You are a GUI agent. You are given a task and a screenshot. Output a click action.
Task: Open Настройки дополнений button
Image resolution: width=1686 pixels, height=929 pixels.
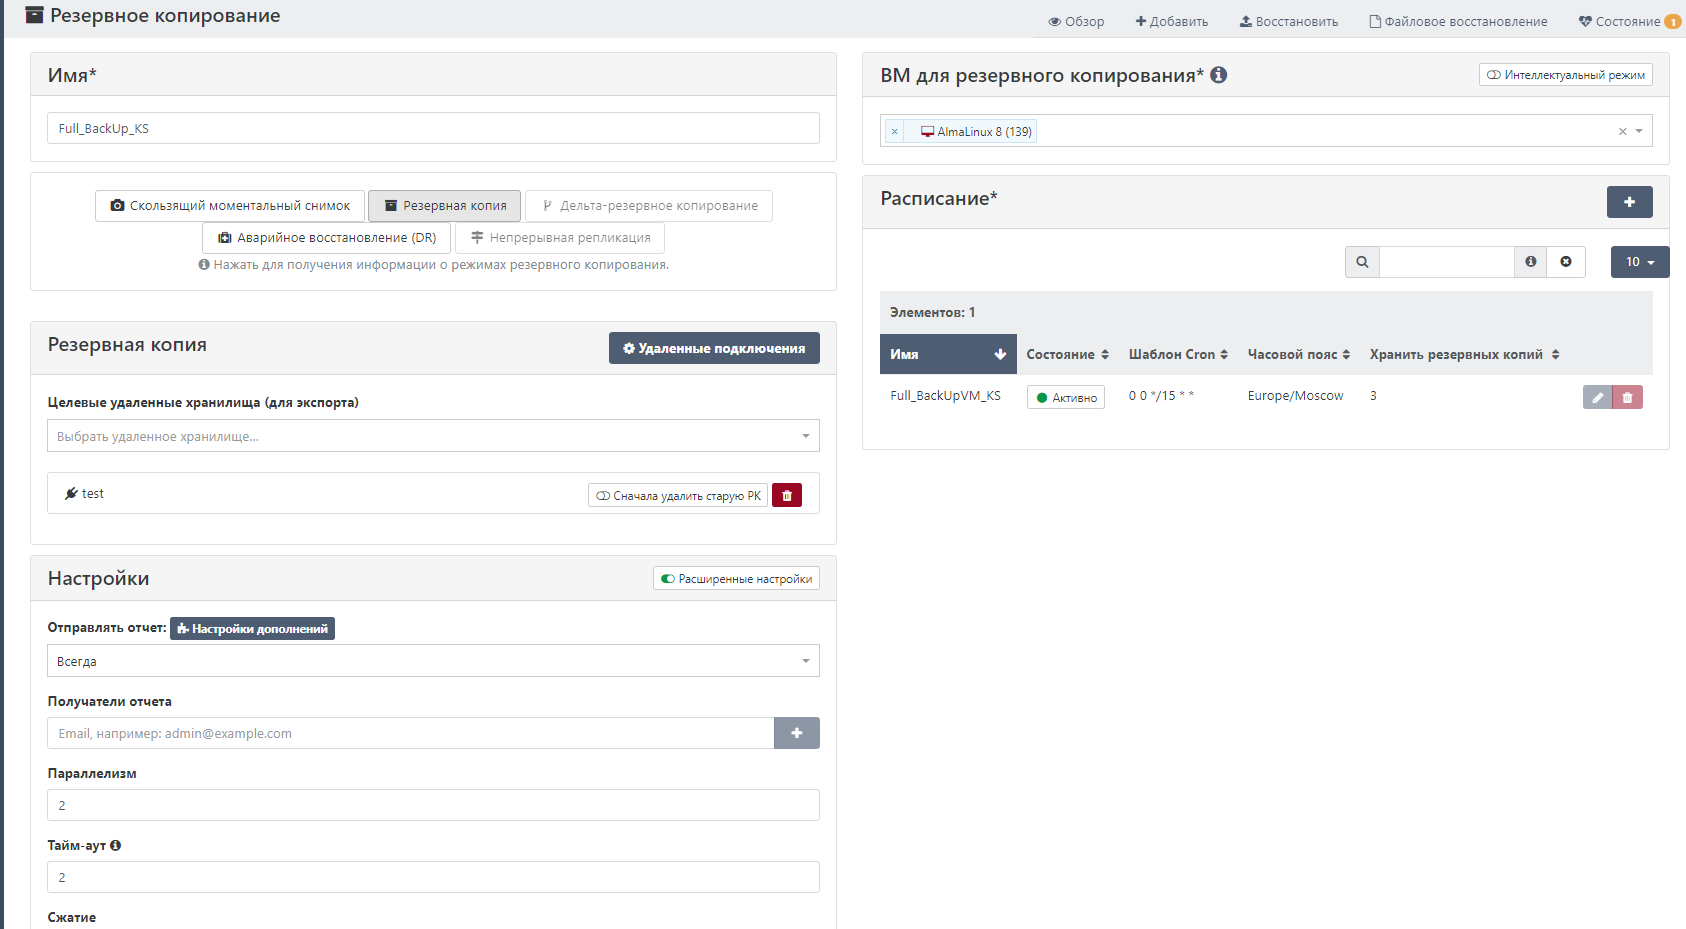(252, 628)
